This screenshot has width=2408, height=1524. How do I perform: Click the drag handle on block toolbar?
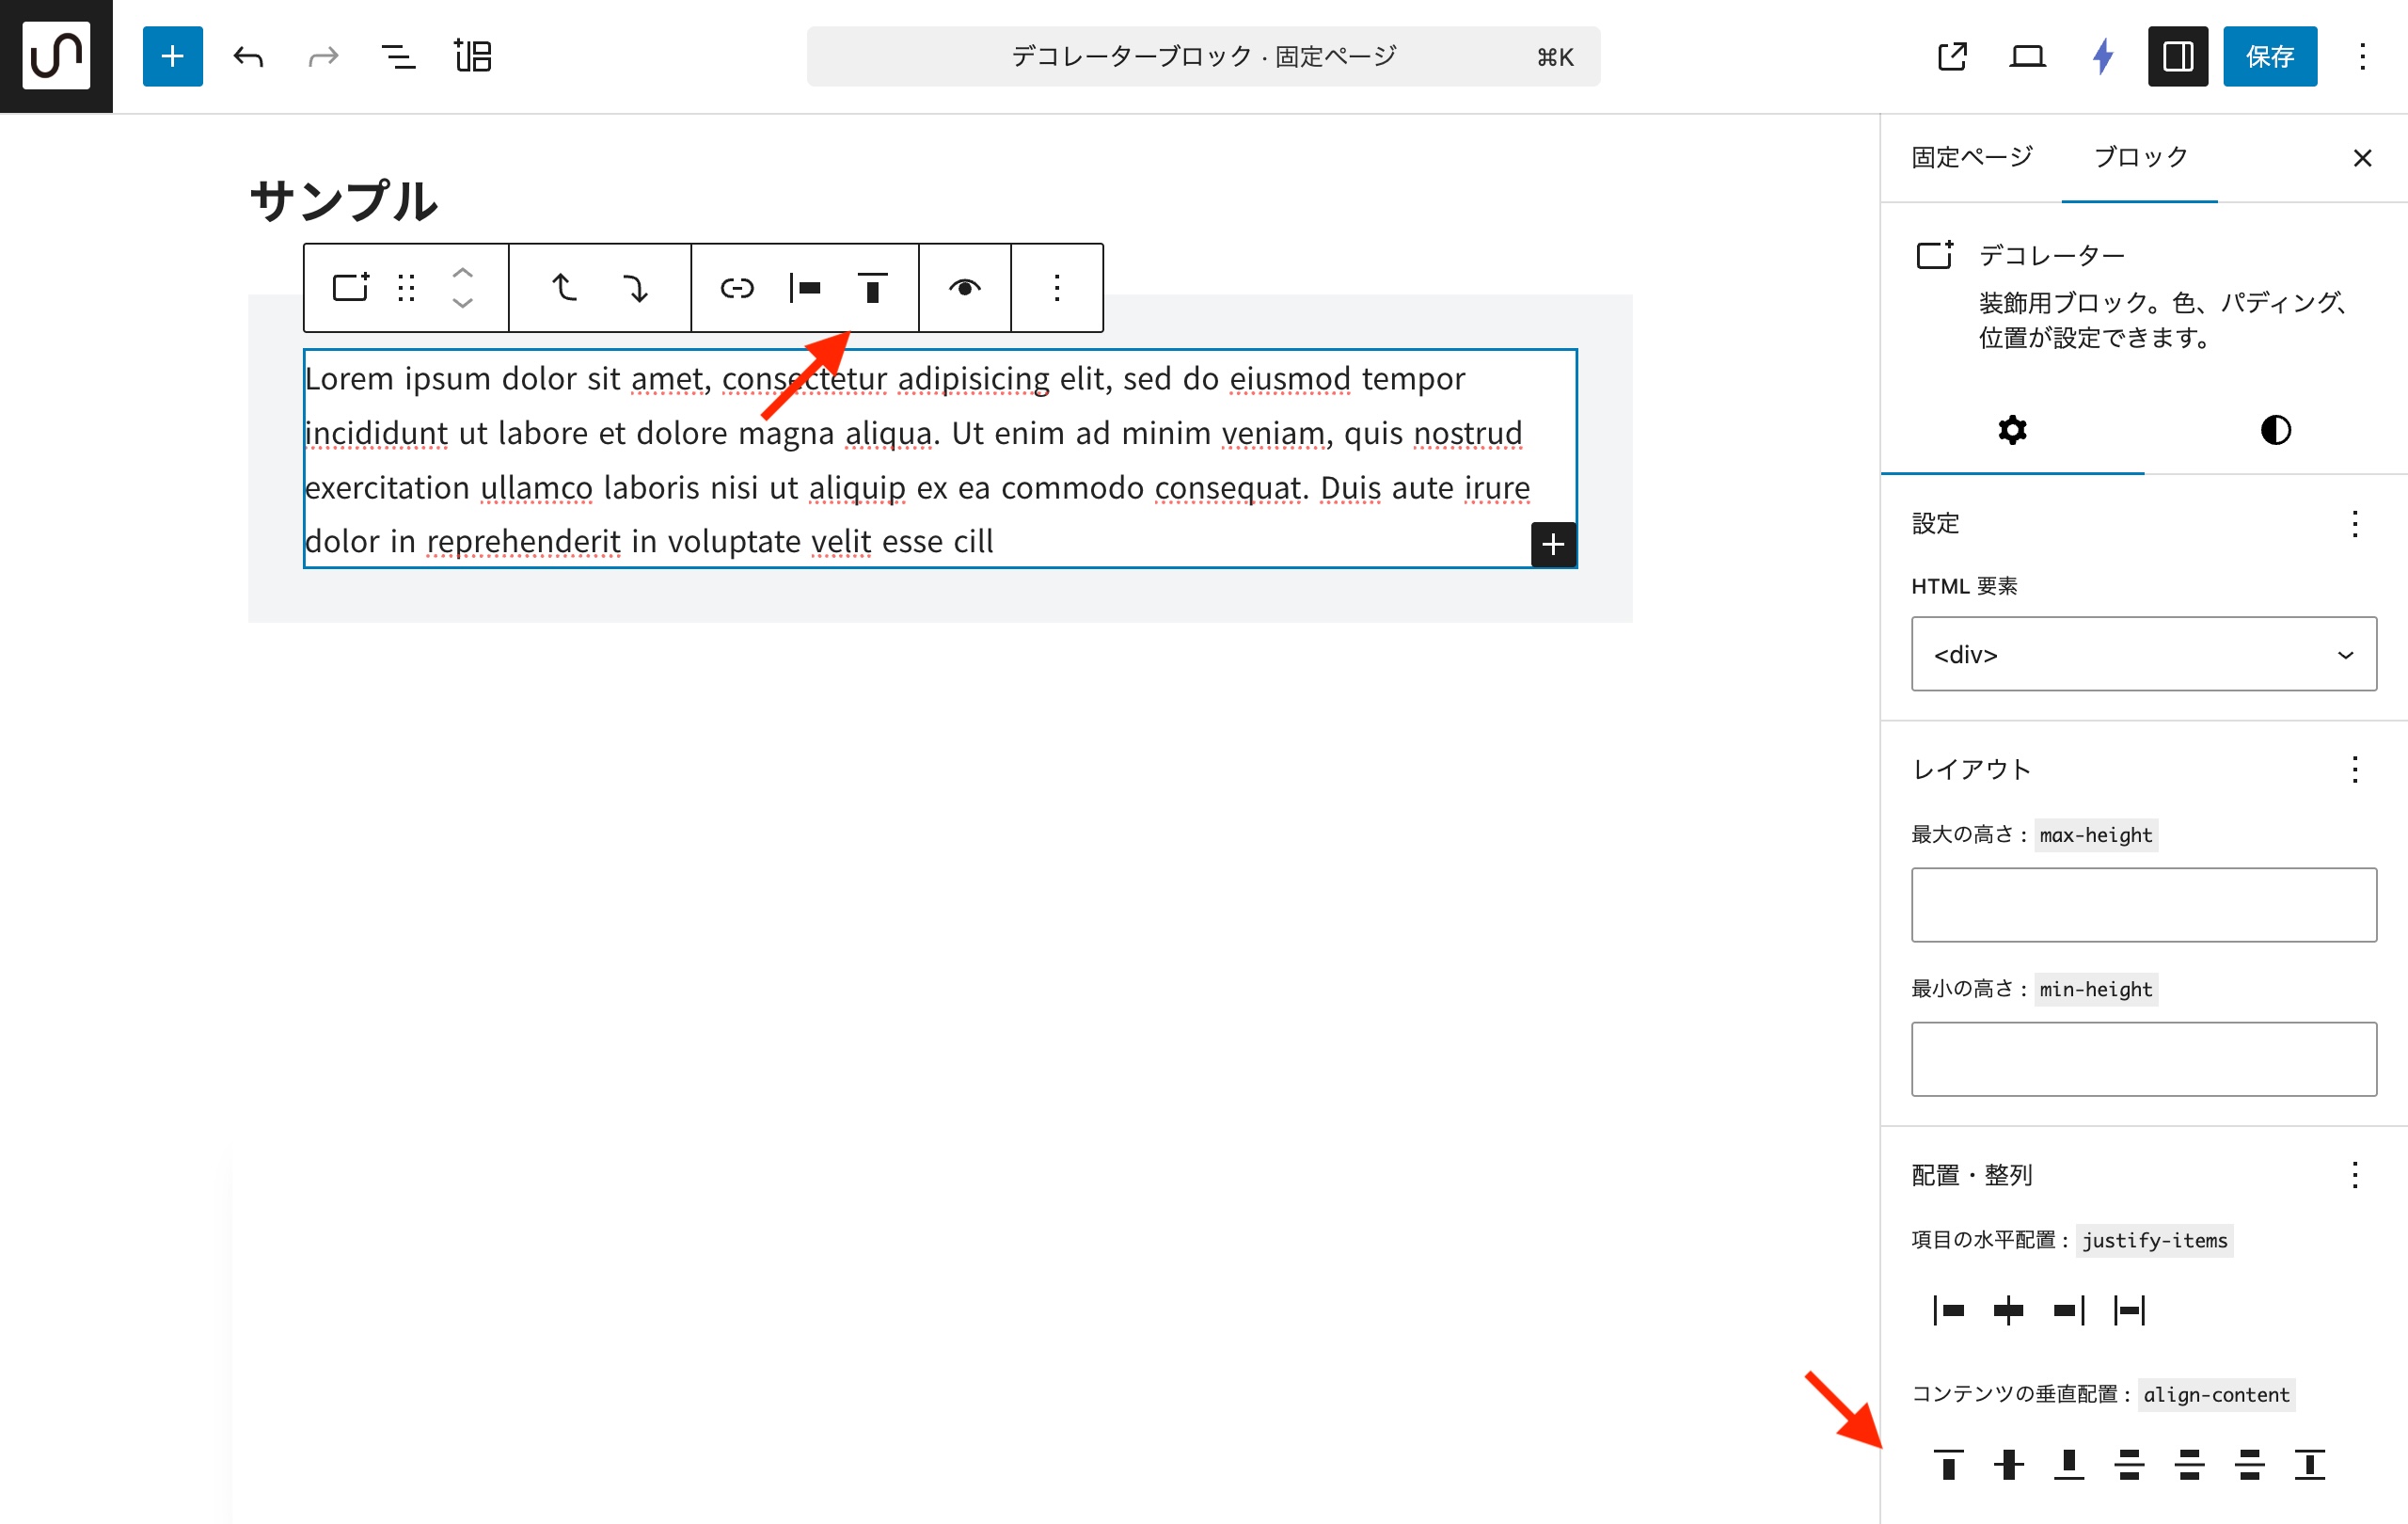coord(406,289)
